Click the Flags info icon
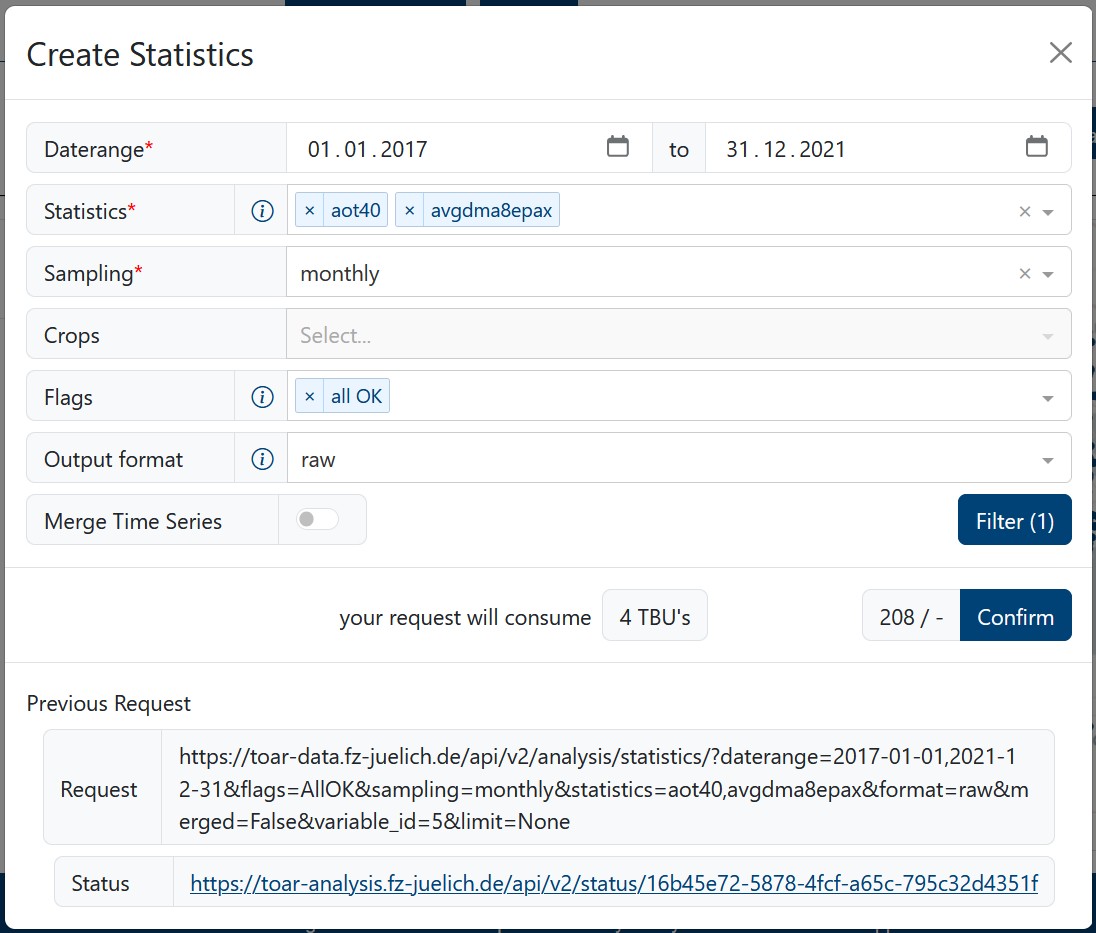1096x933 pixels. 262,397
